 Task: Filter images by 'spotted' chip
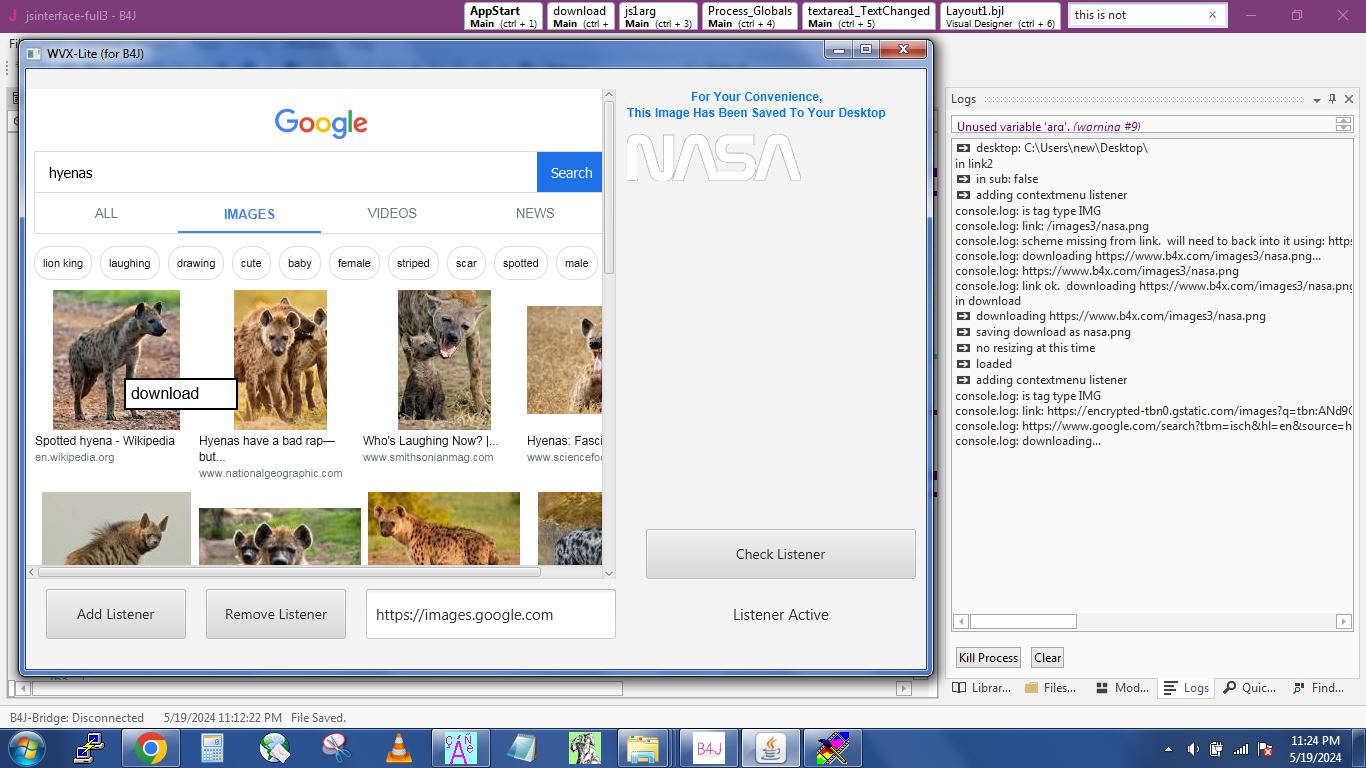pyautogui.click(x=521, y=263)
